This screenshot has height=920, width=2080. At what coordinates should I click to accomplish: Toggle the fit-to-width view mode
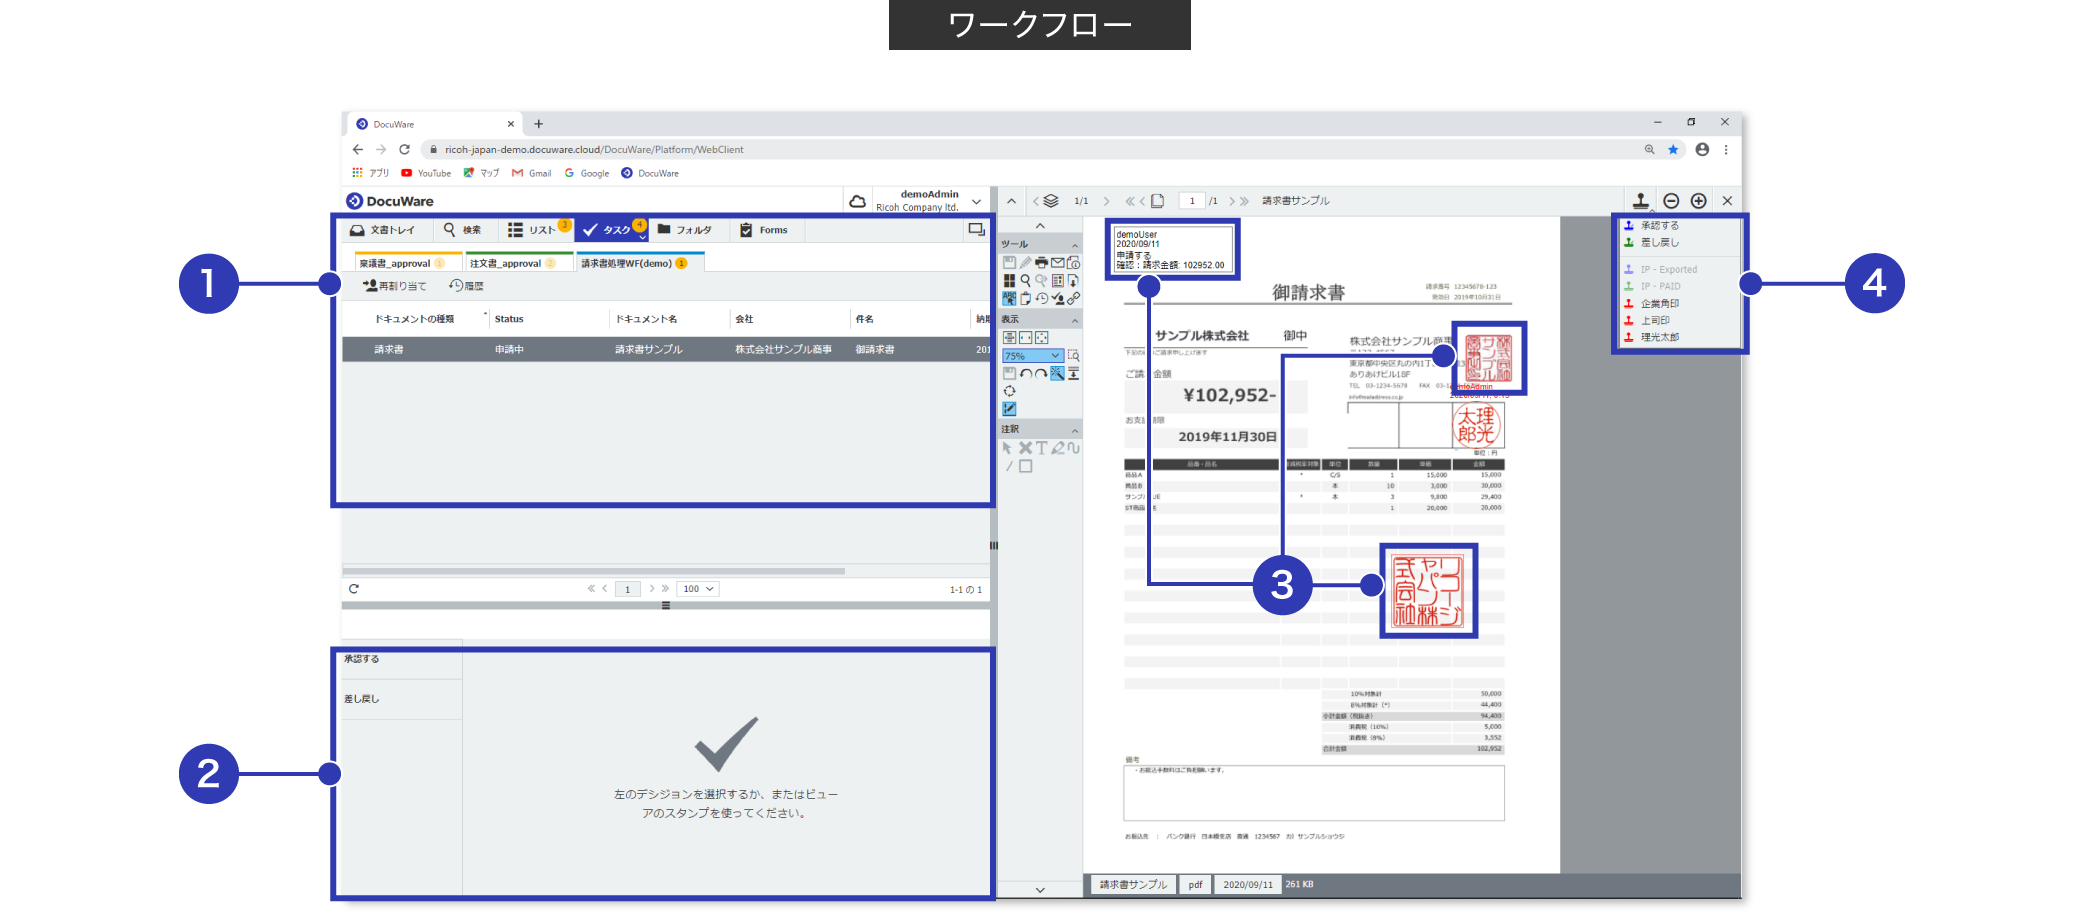(x=1026, y=337)
